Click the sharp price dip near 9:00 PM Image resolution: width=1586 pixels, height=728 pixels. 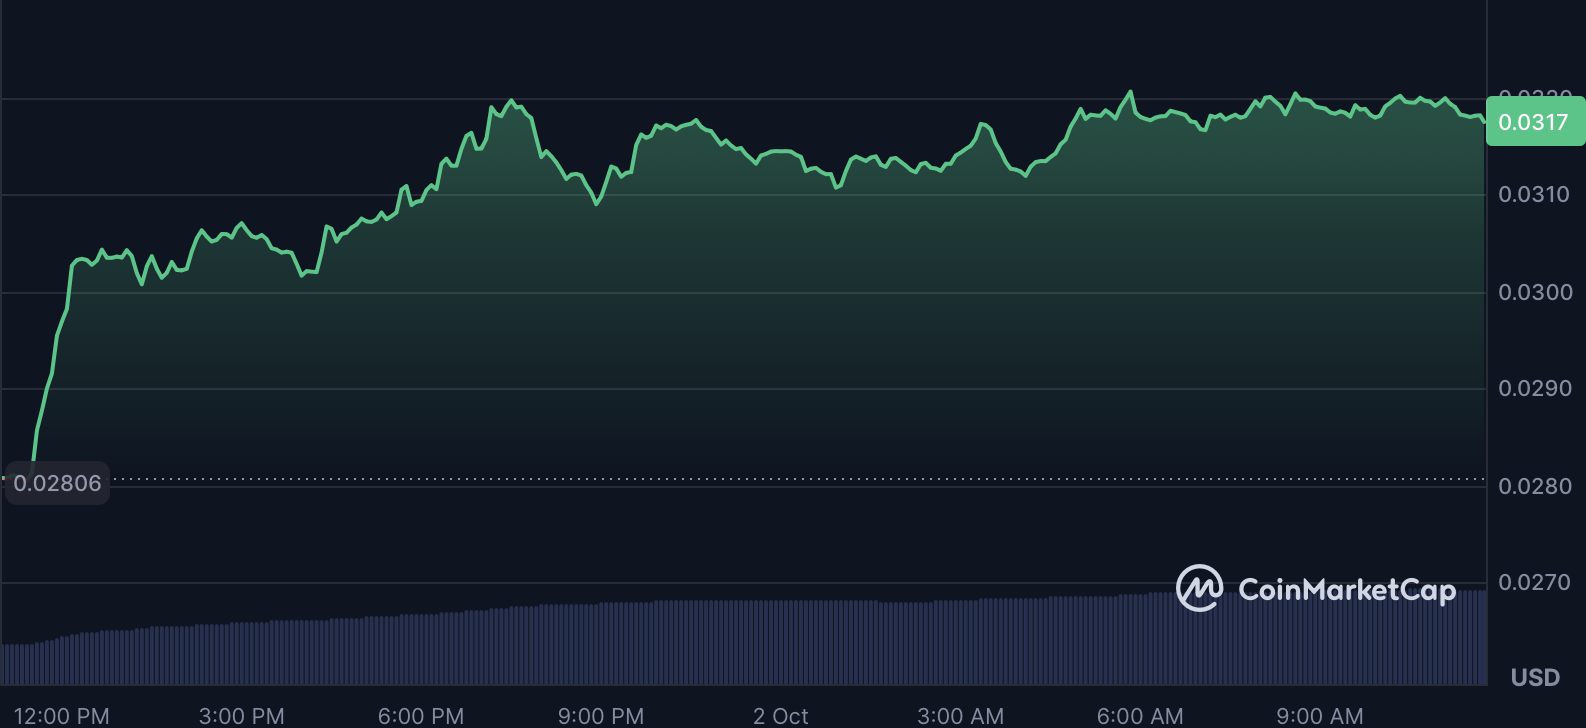597,204
